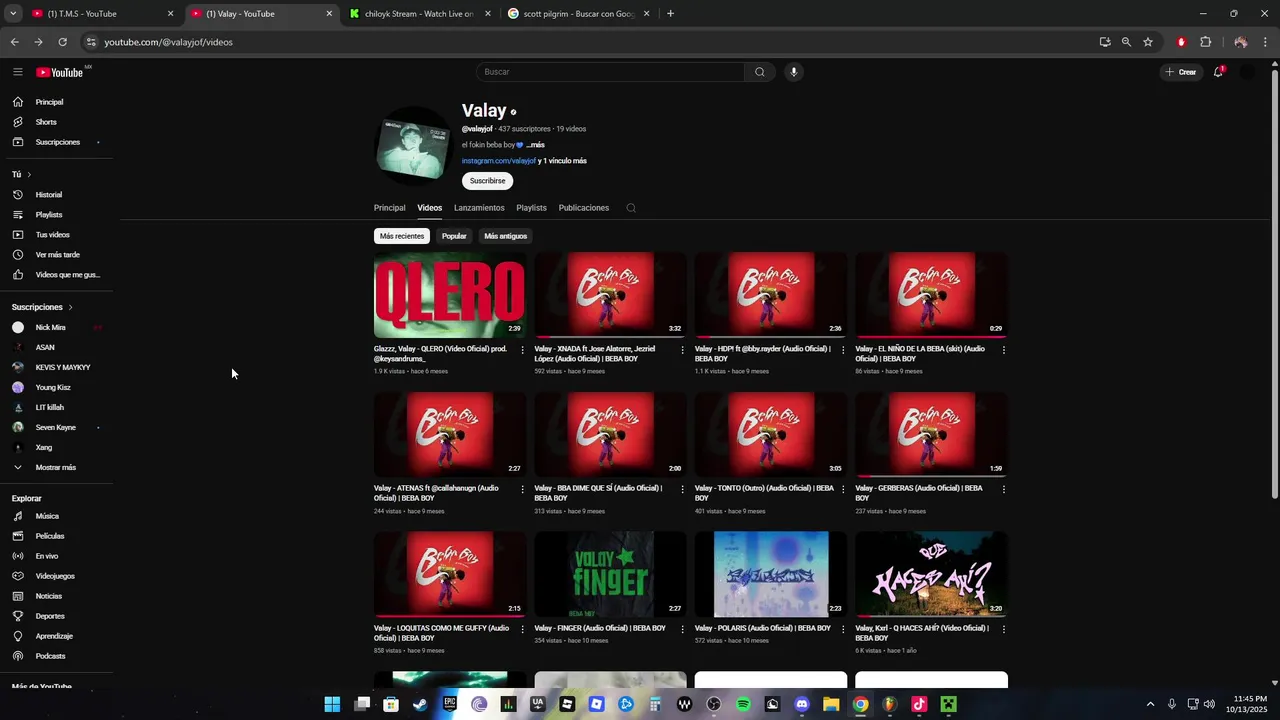Open new browser tab with plus
This screenshot has width=1280, height=720.
[670, 14]
